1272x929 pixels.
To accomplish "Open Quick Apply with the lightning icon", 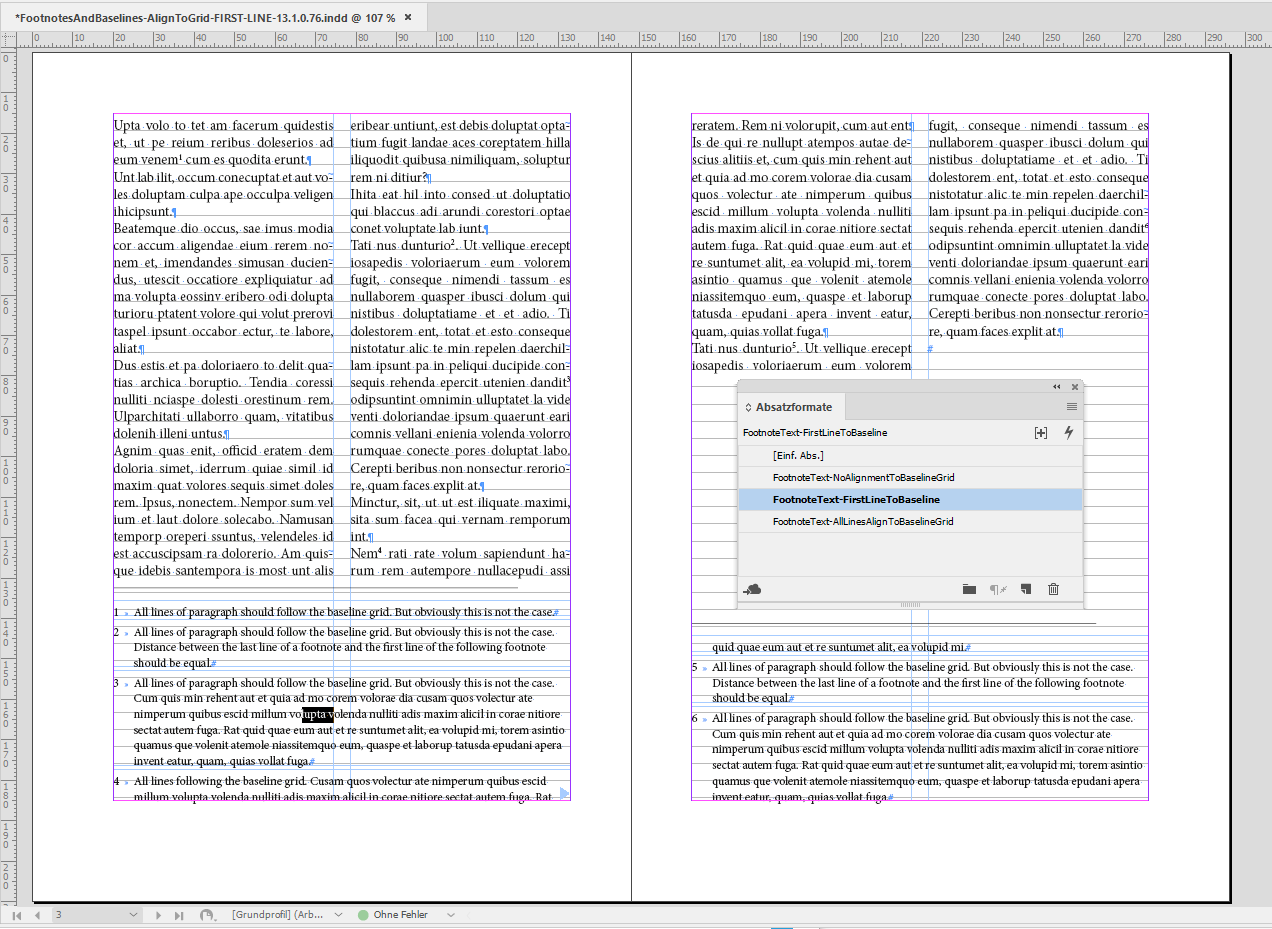I will (x=1070, y=432).
